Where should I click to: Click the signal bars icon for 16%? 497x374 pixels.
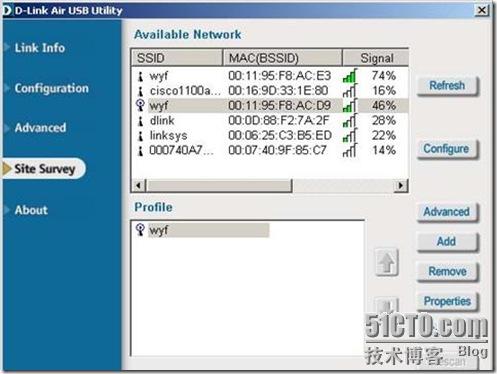click(350, 90)
